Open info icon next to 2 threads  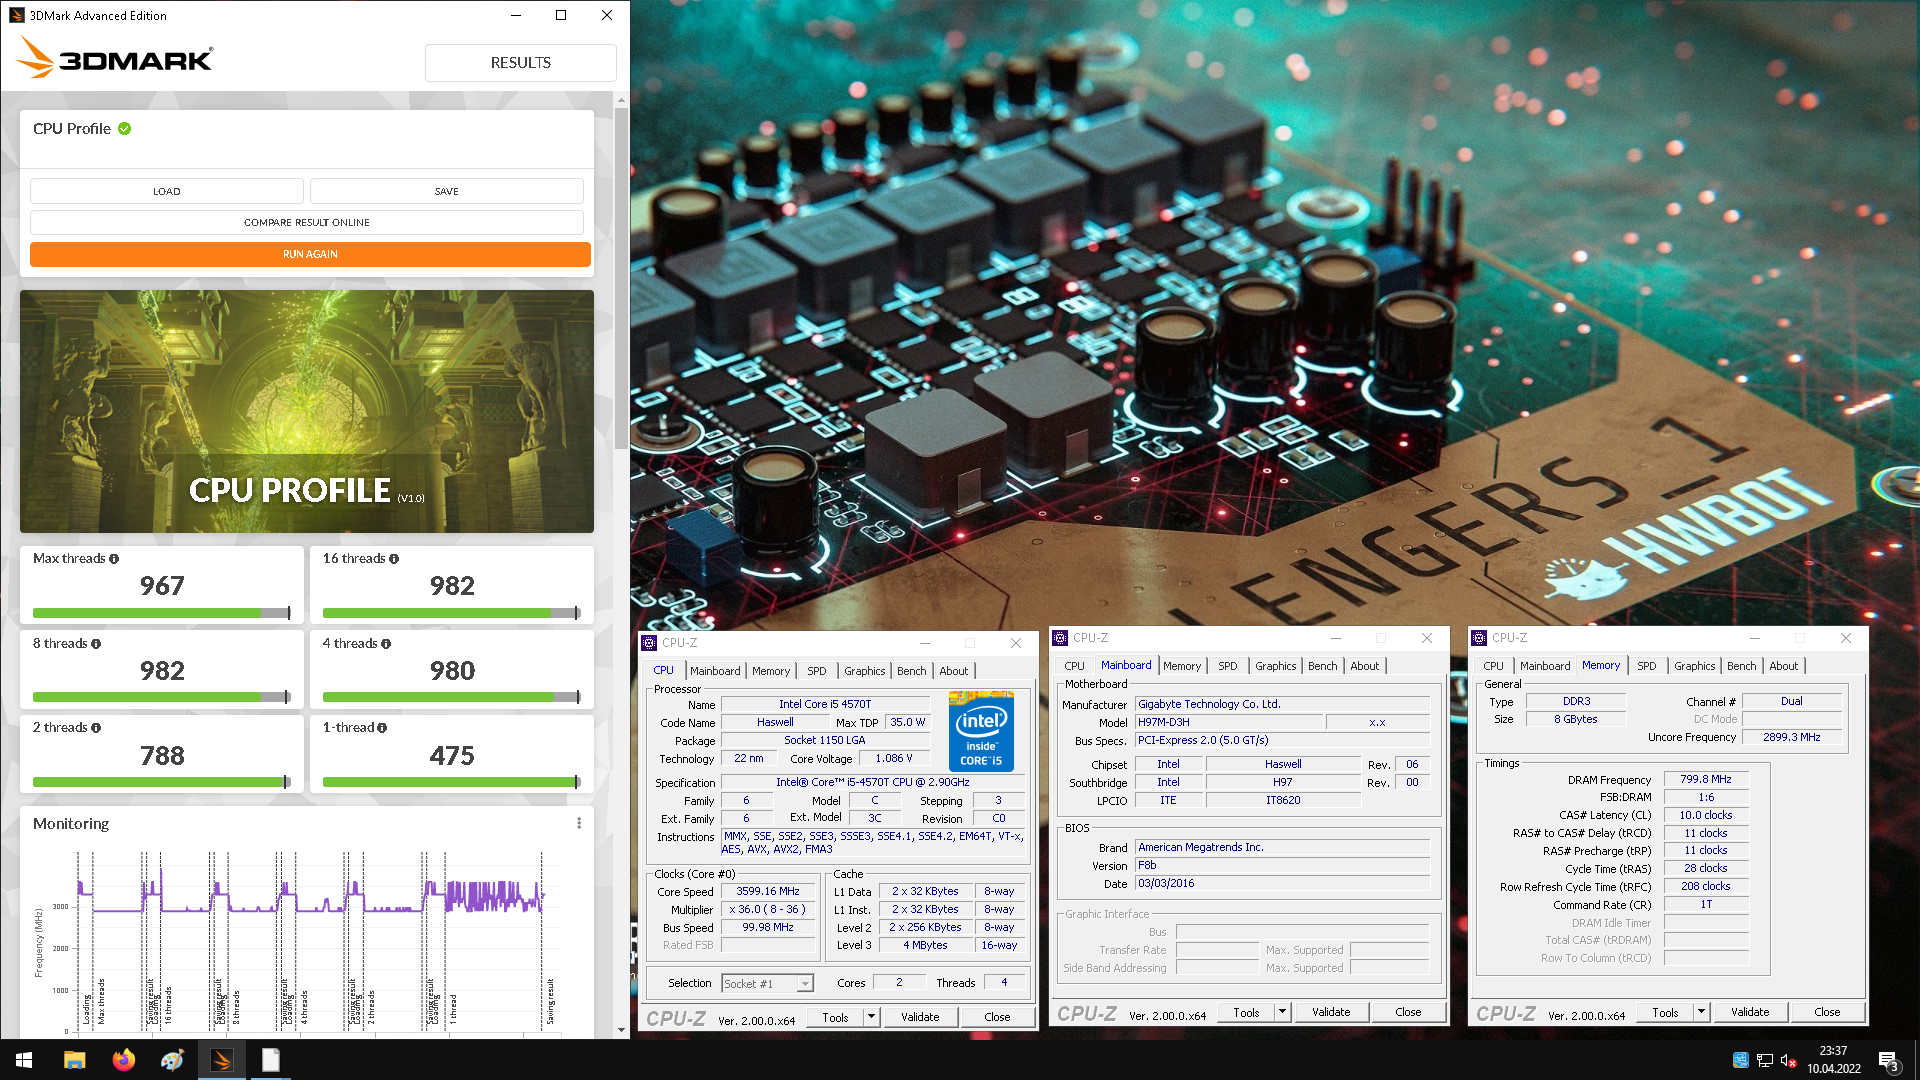tap(96, 728)
